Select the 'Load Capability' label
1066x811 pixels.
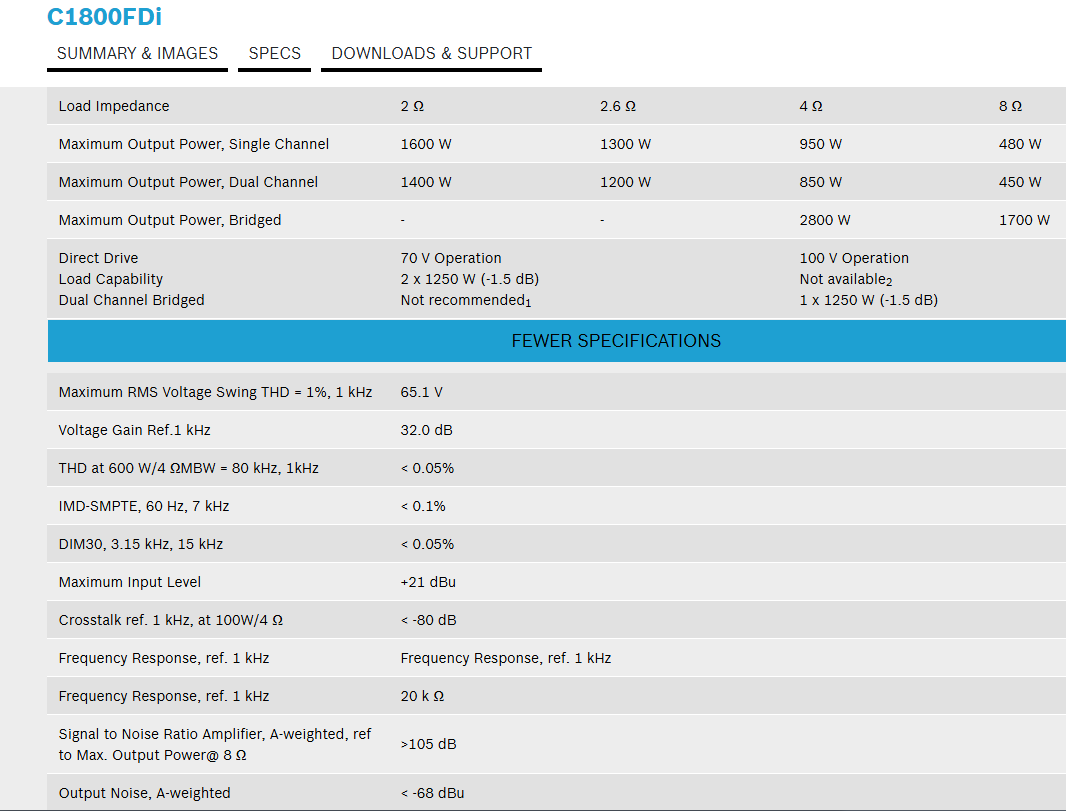click(x=111, y=279)
